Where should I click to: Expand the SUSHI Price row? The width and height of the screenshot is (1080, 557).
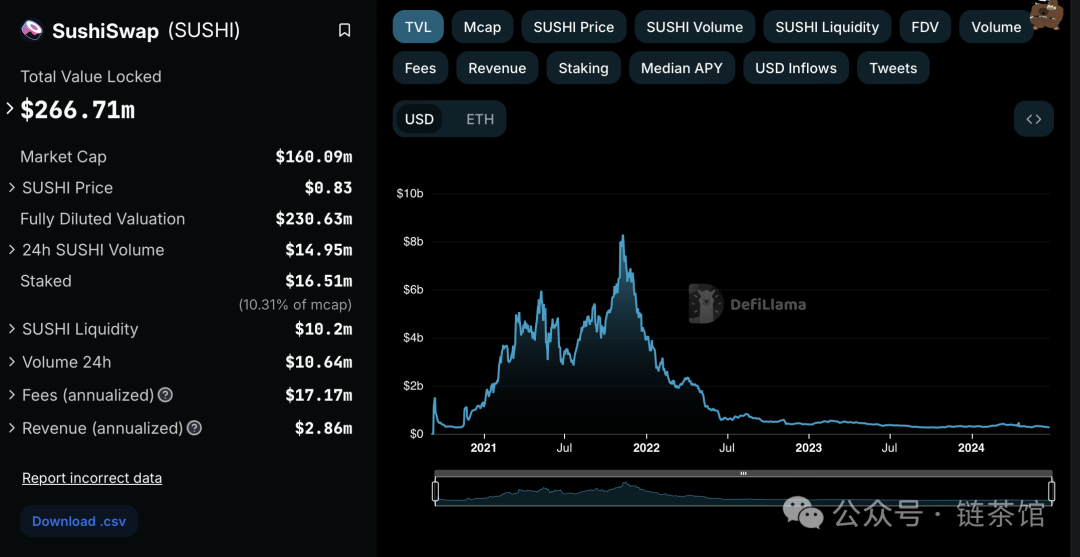click(12, 187)
